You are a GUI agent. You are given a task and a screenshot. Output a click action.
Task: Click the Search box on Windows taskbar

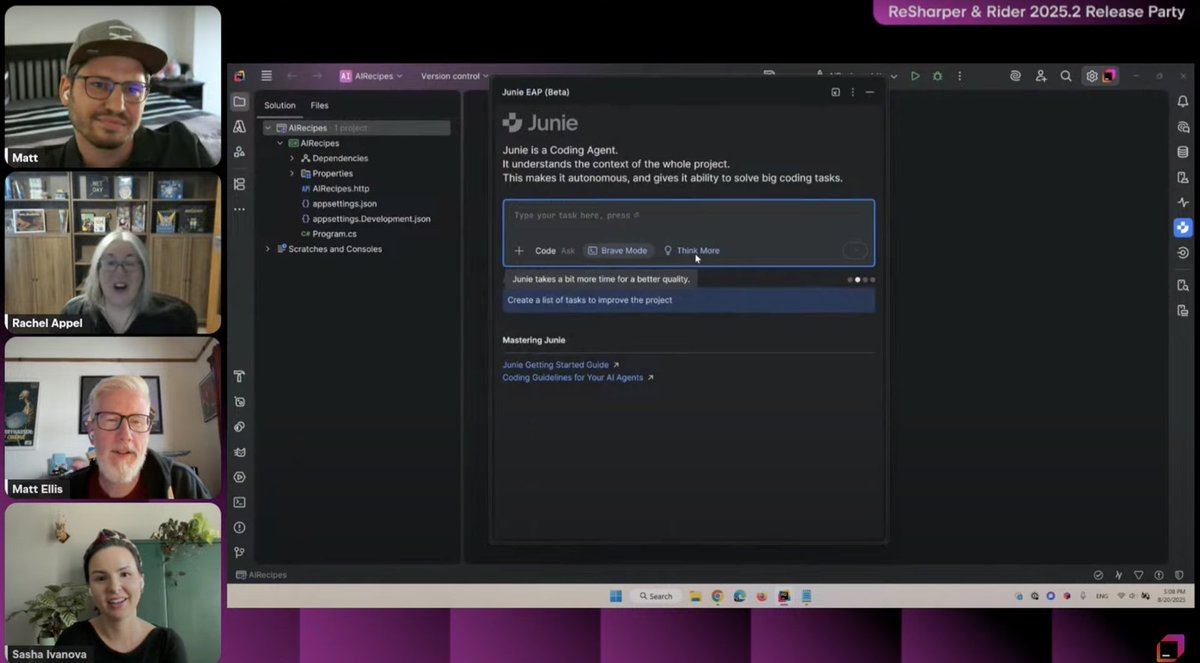point(656,596)
